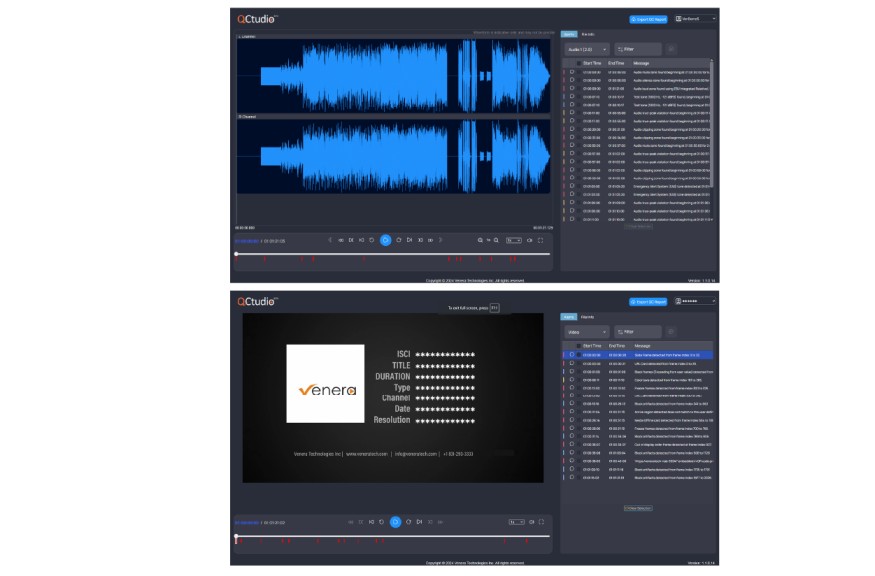Switch to File Info tab in upper panel
Screen dimensions: 875x576
[x=589, y=34]
